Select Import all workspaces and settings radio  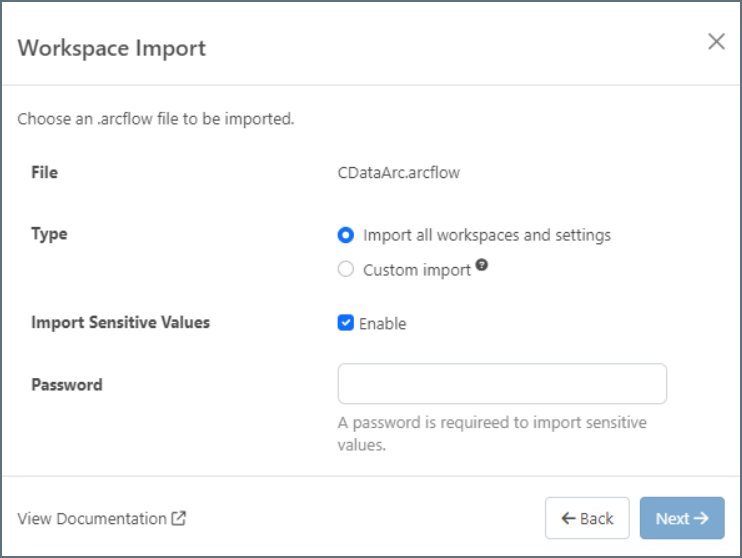[x=346, y=235]
